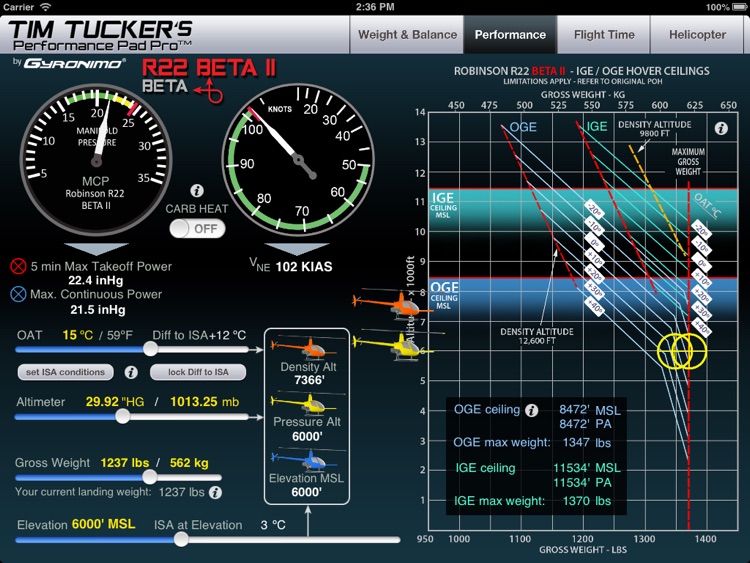Image resolution: width=750 pixels, height=563 pixels.
Task: Tap the gross weight value 562 kg
Action: coord(189,463)
